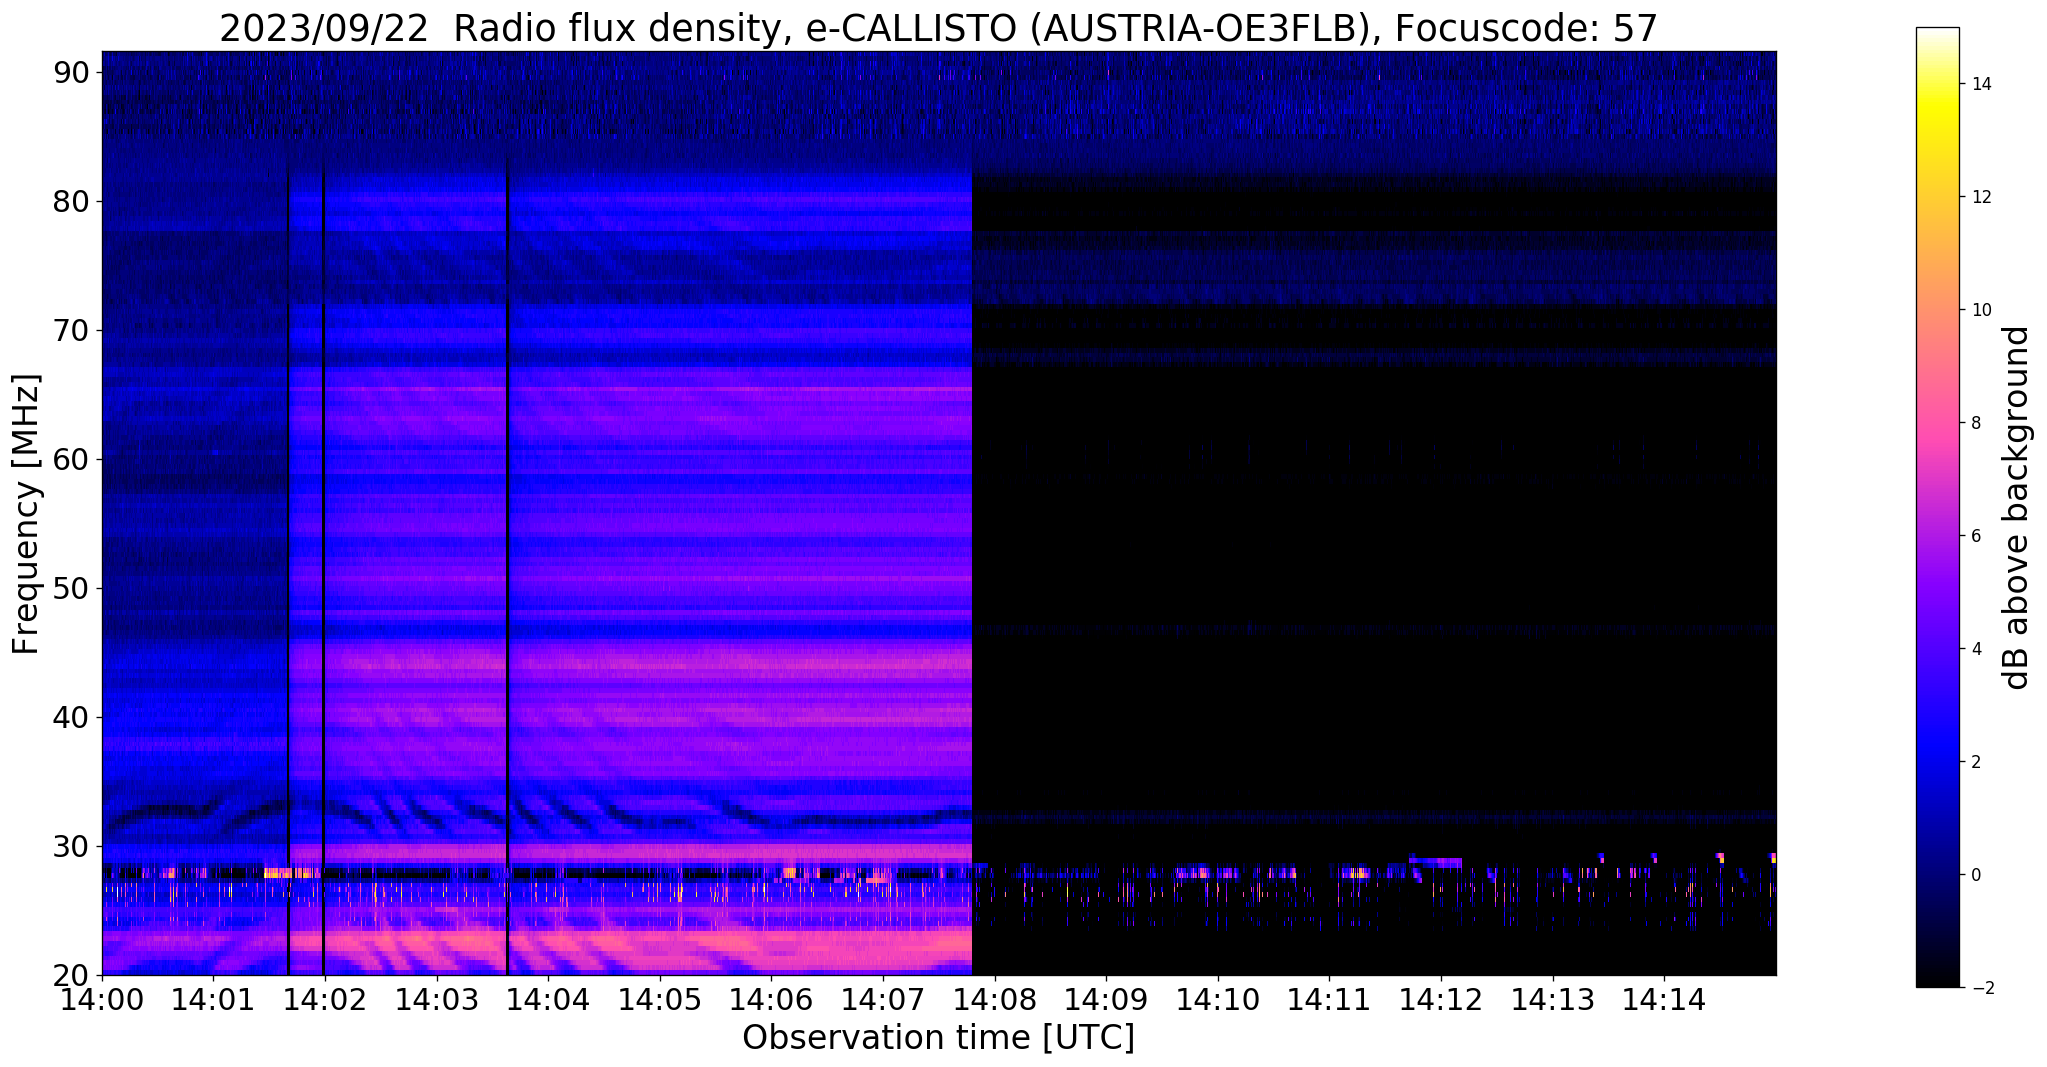The image size is (2047, 1067).
Task: Click the 20 MHz frequency tick label
Action: (71, 975)
